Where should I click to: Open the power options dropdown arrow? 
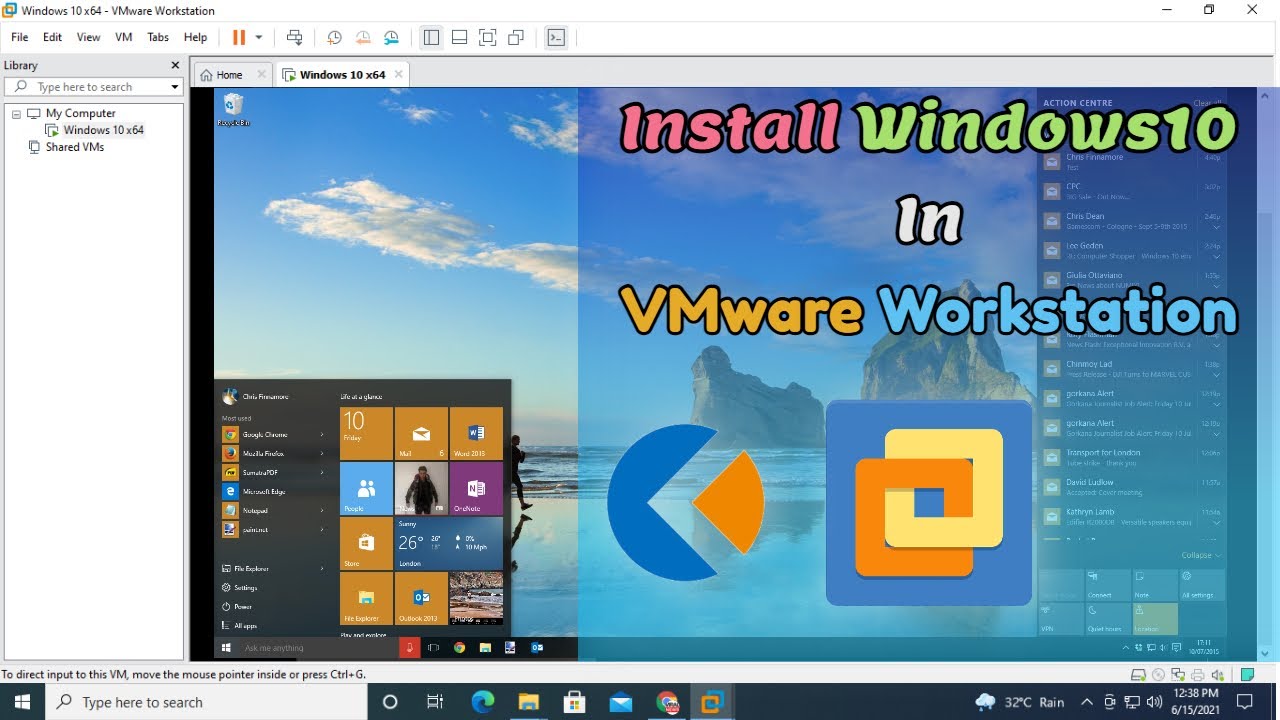(x=259, y=37)
